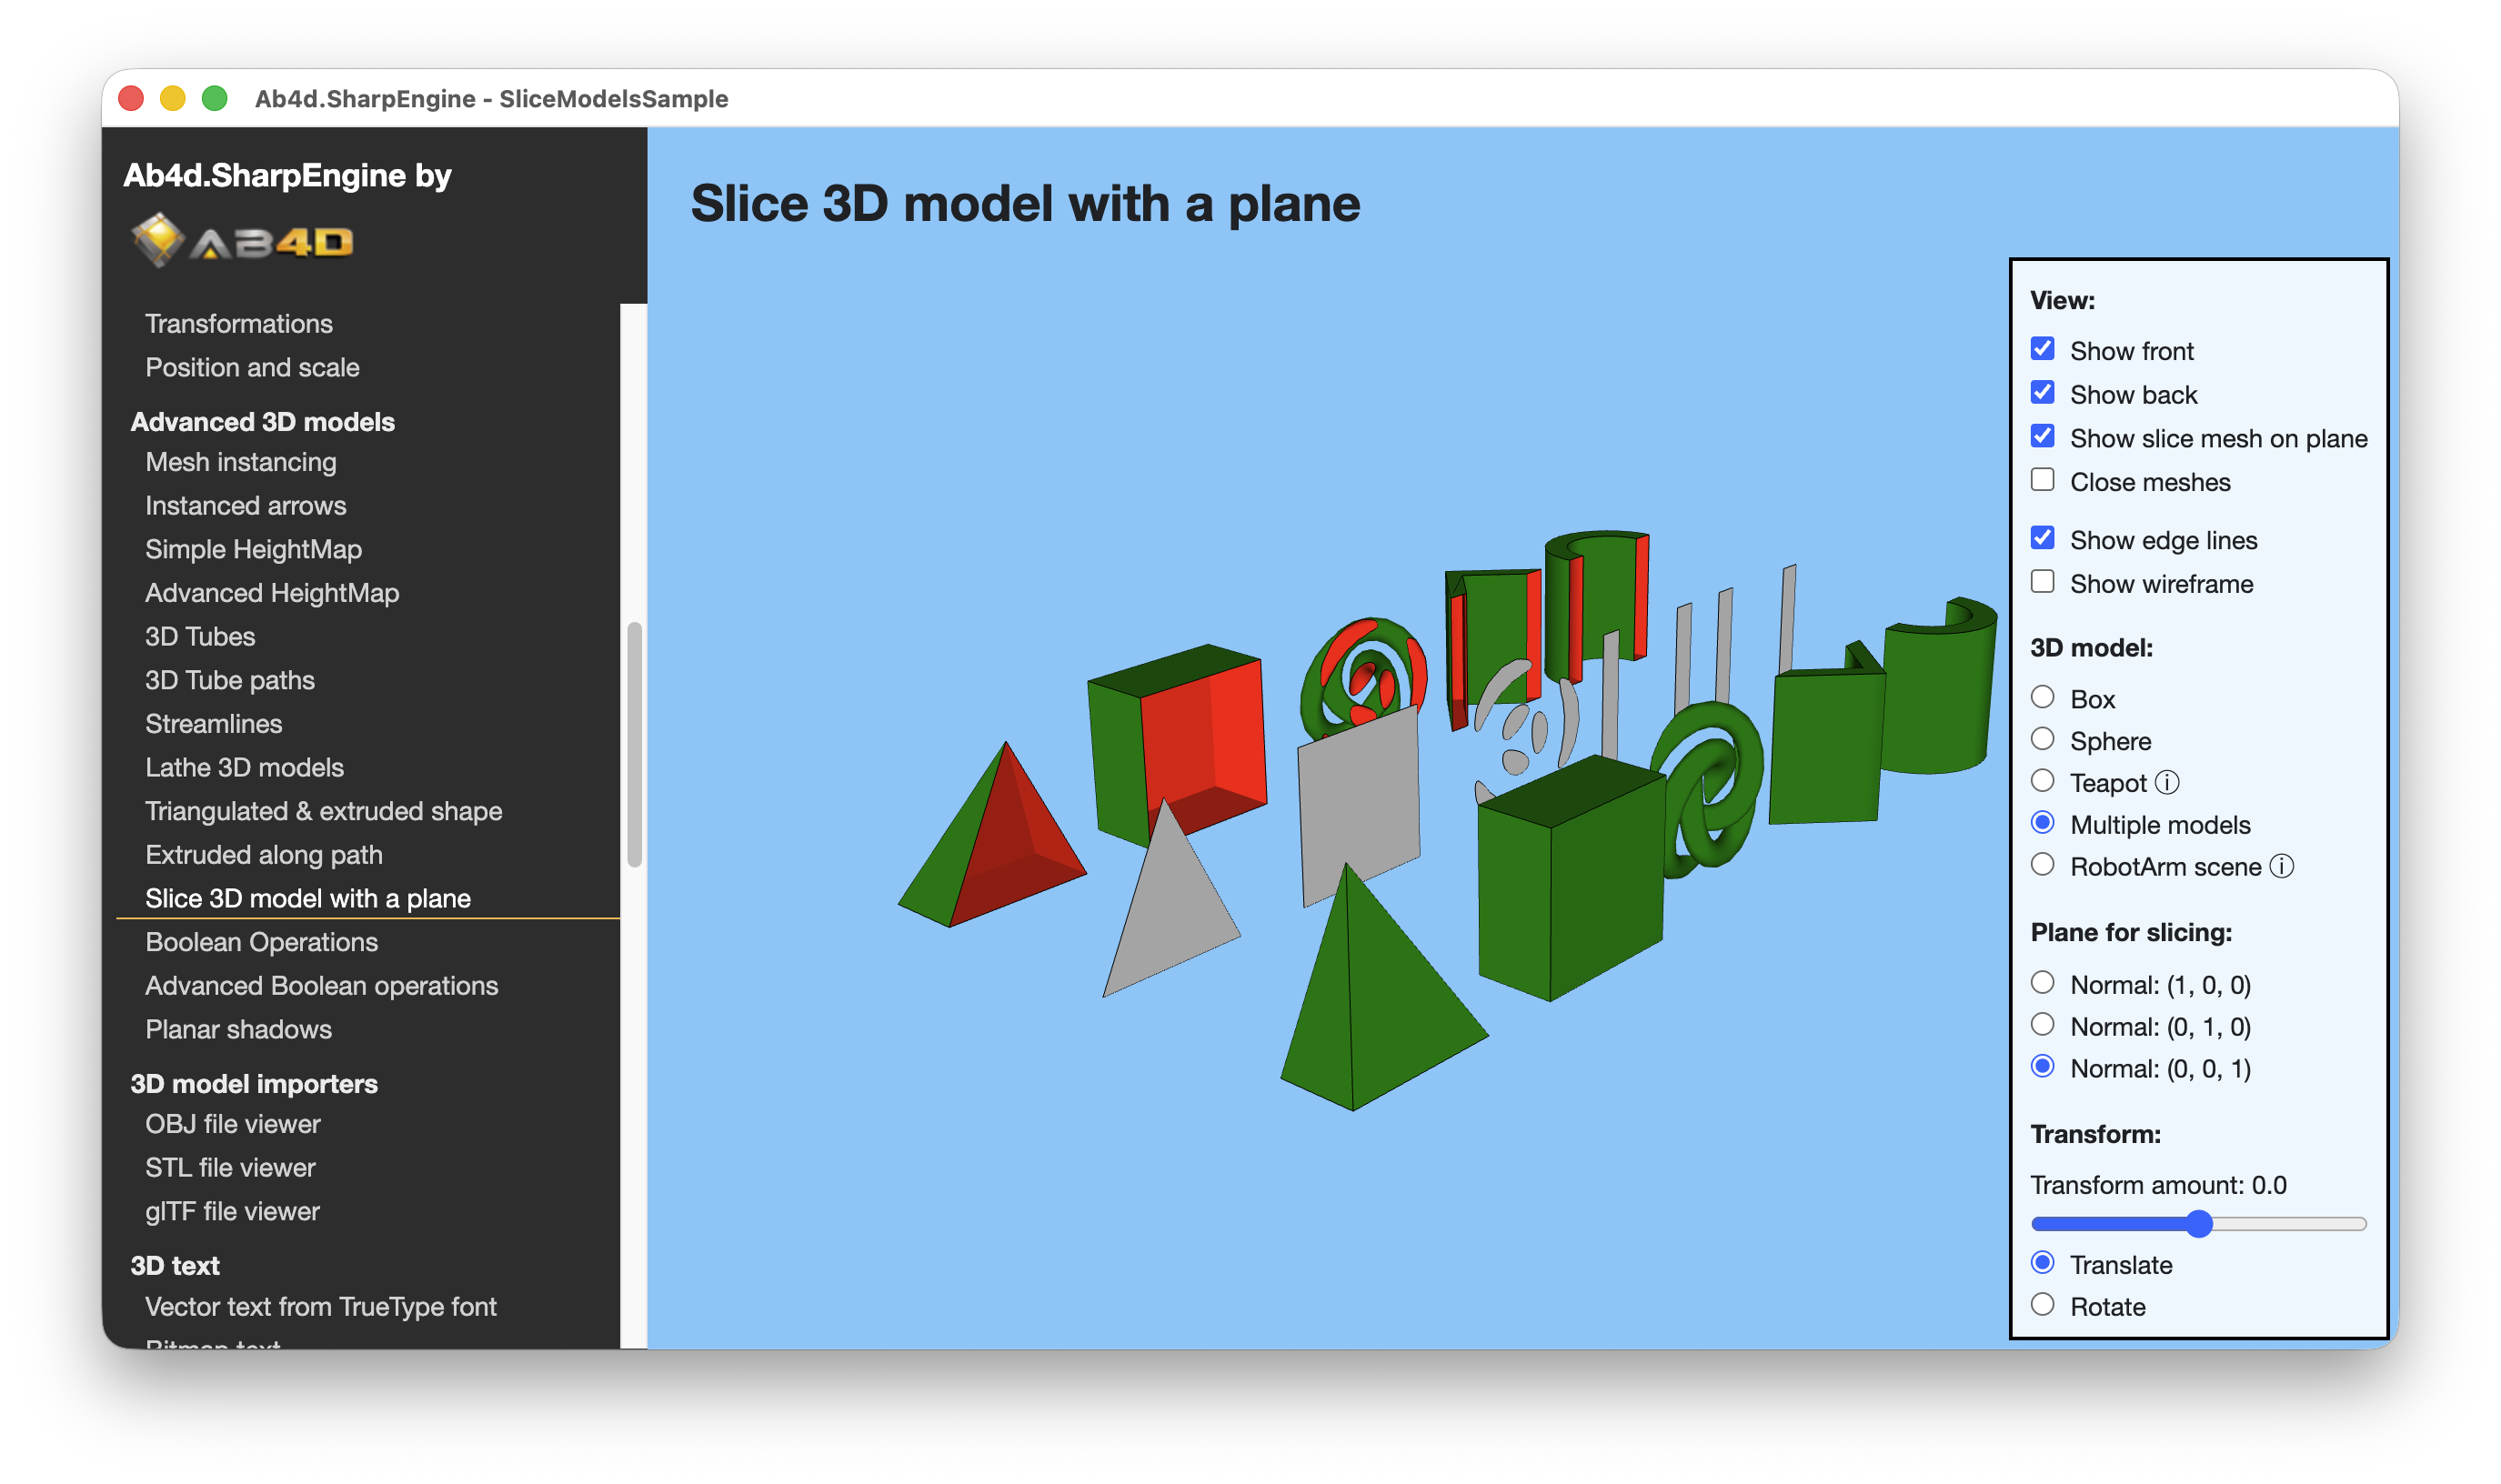Click the sidebar vertical scrollbar thumb
The height and width of the screenshot is (1484, 2501).
[634, 744]
